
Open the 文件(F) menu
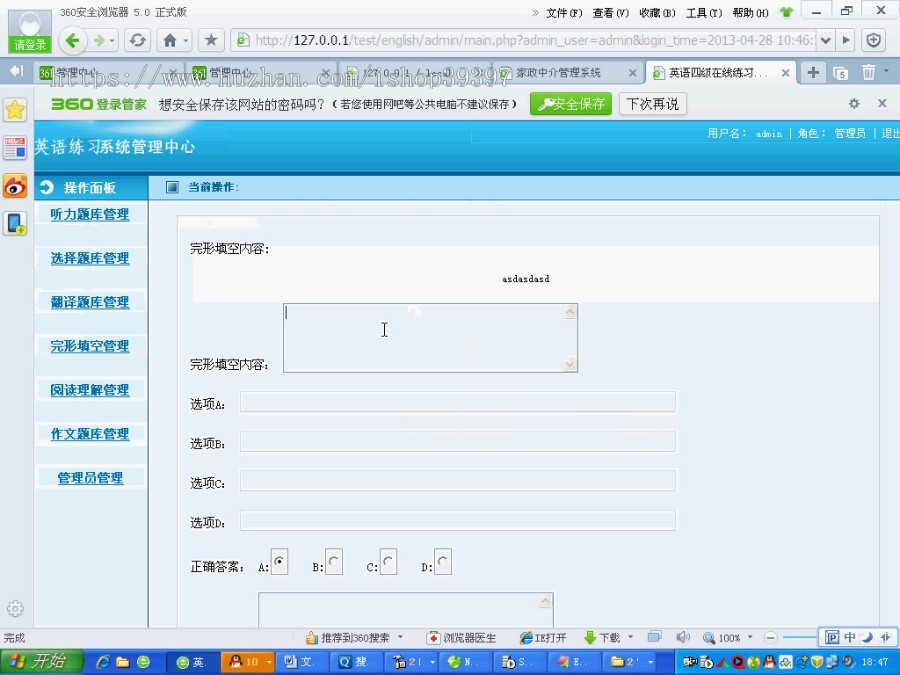[564, 13]
